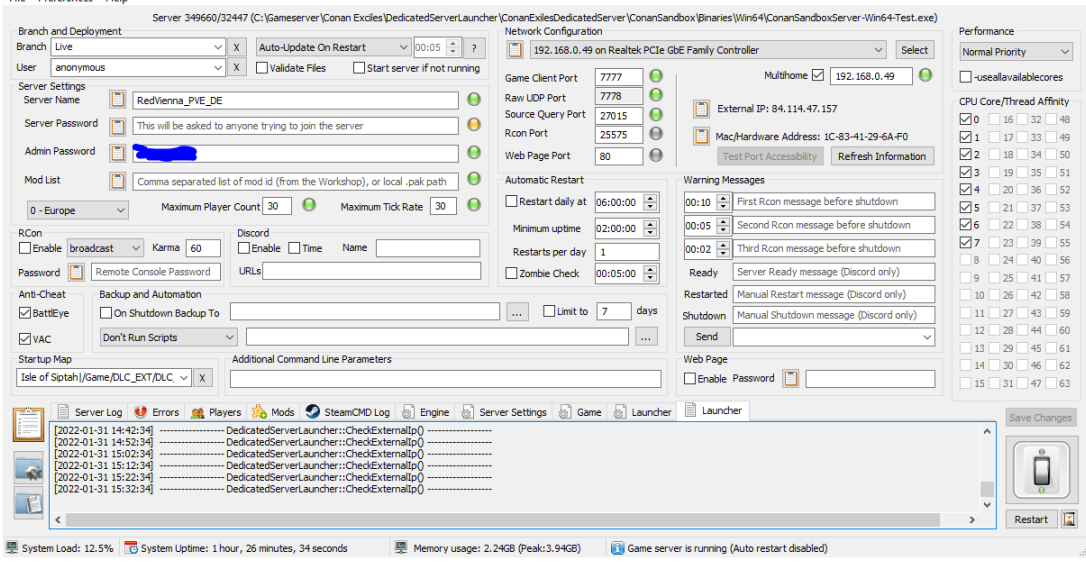
Task: Switch to the SteamCMD Log tab
Action: 348,412
